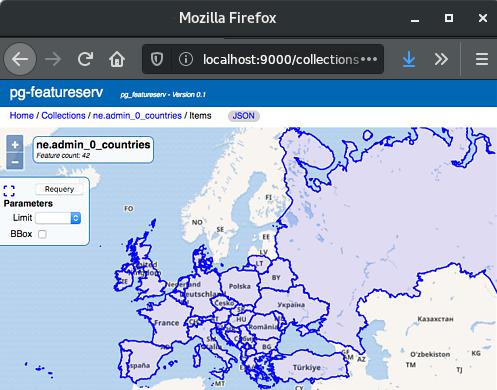Click the Feature count: 42 text
Image resolution: width=497 pixels, height=390 pixels.
coord(63,156)
